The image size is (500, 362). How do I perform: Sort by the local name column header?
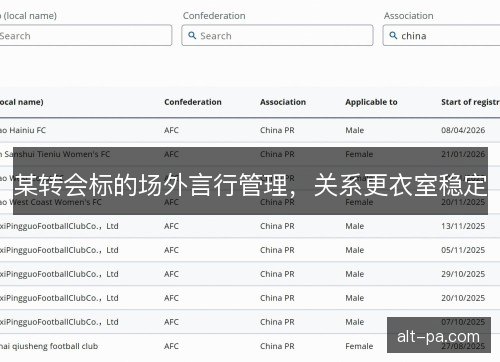point(22,102)
